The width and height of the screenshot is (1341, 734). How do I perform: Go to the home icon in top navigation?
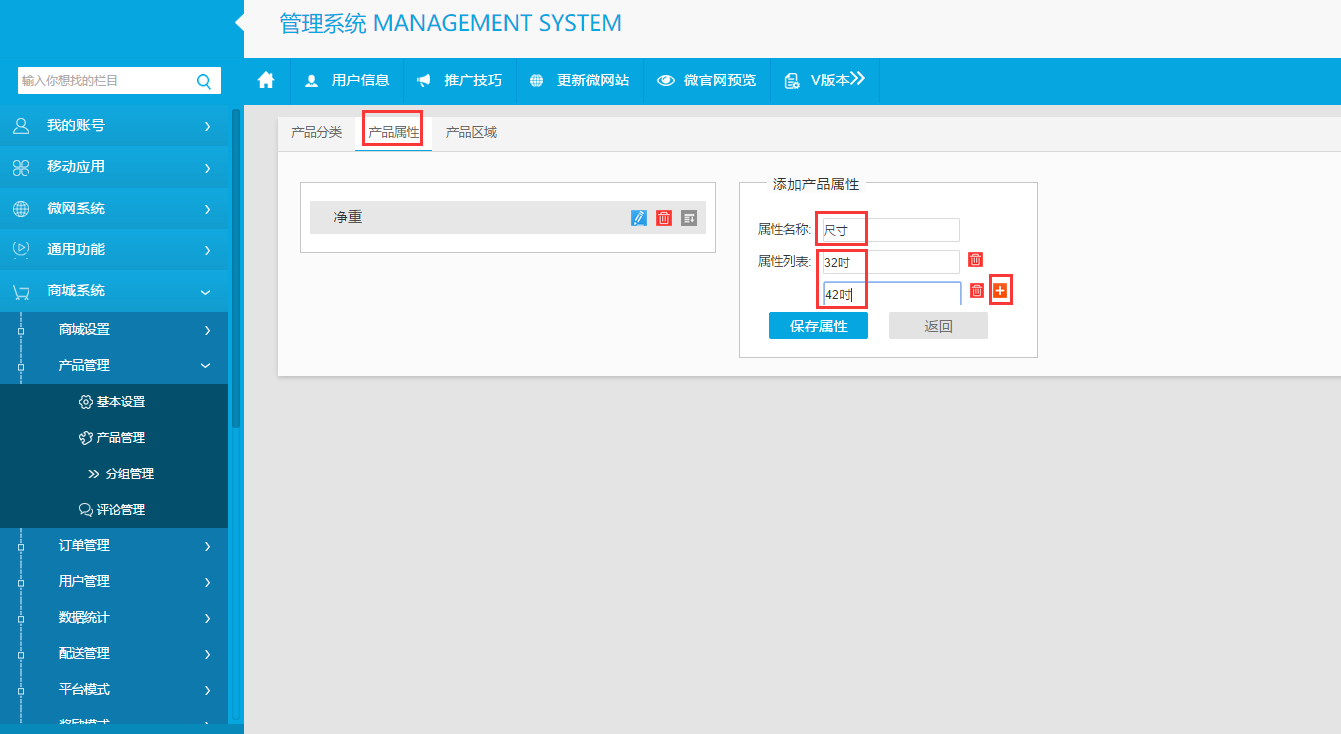tap(266, 80)
